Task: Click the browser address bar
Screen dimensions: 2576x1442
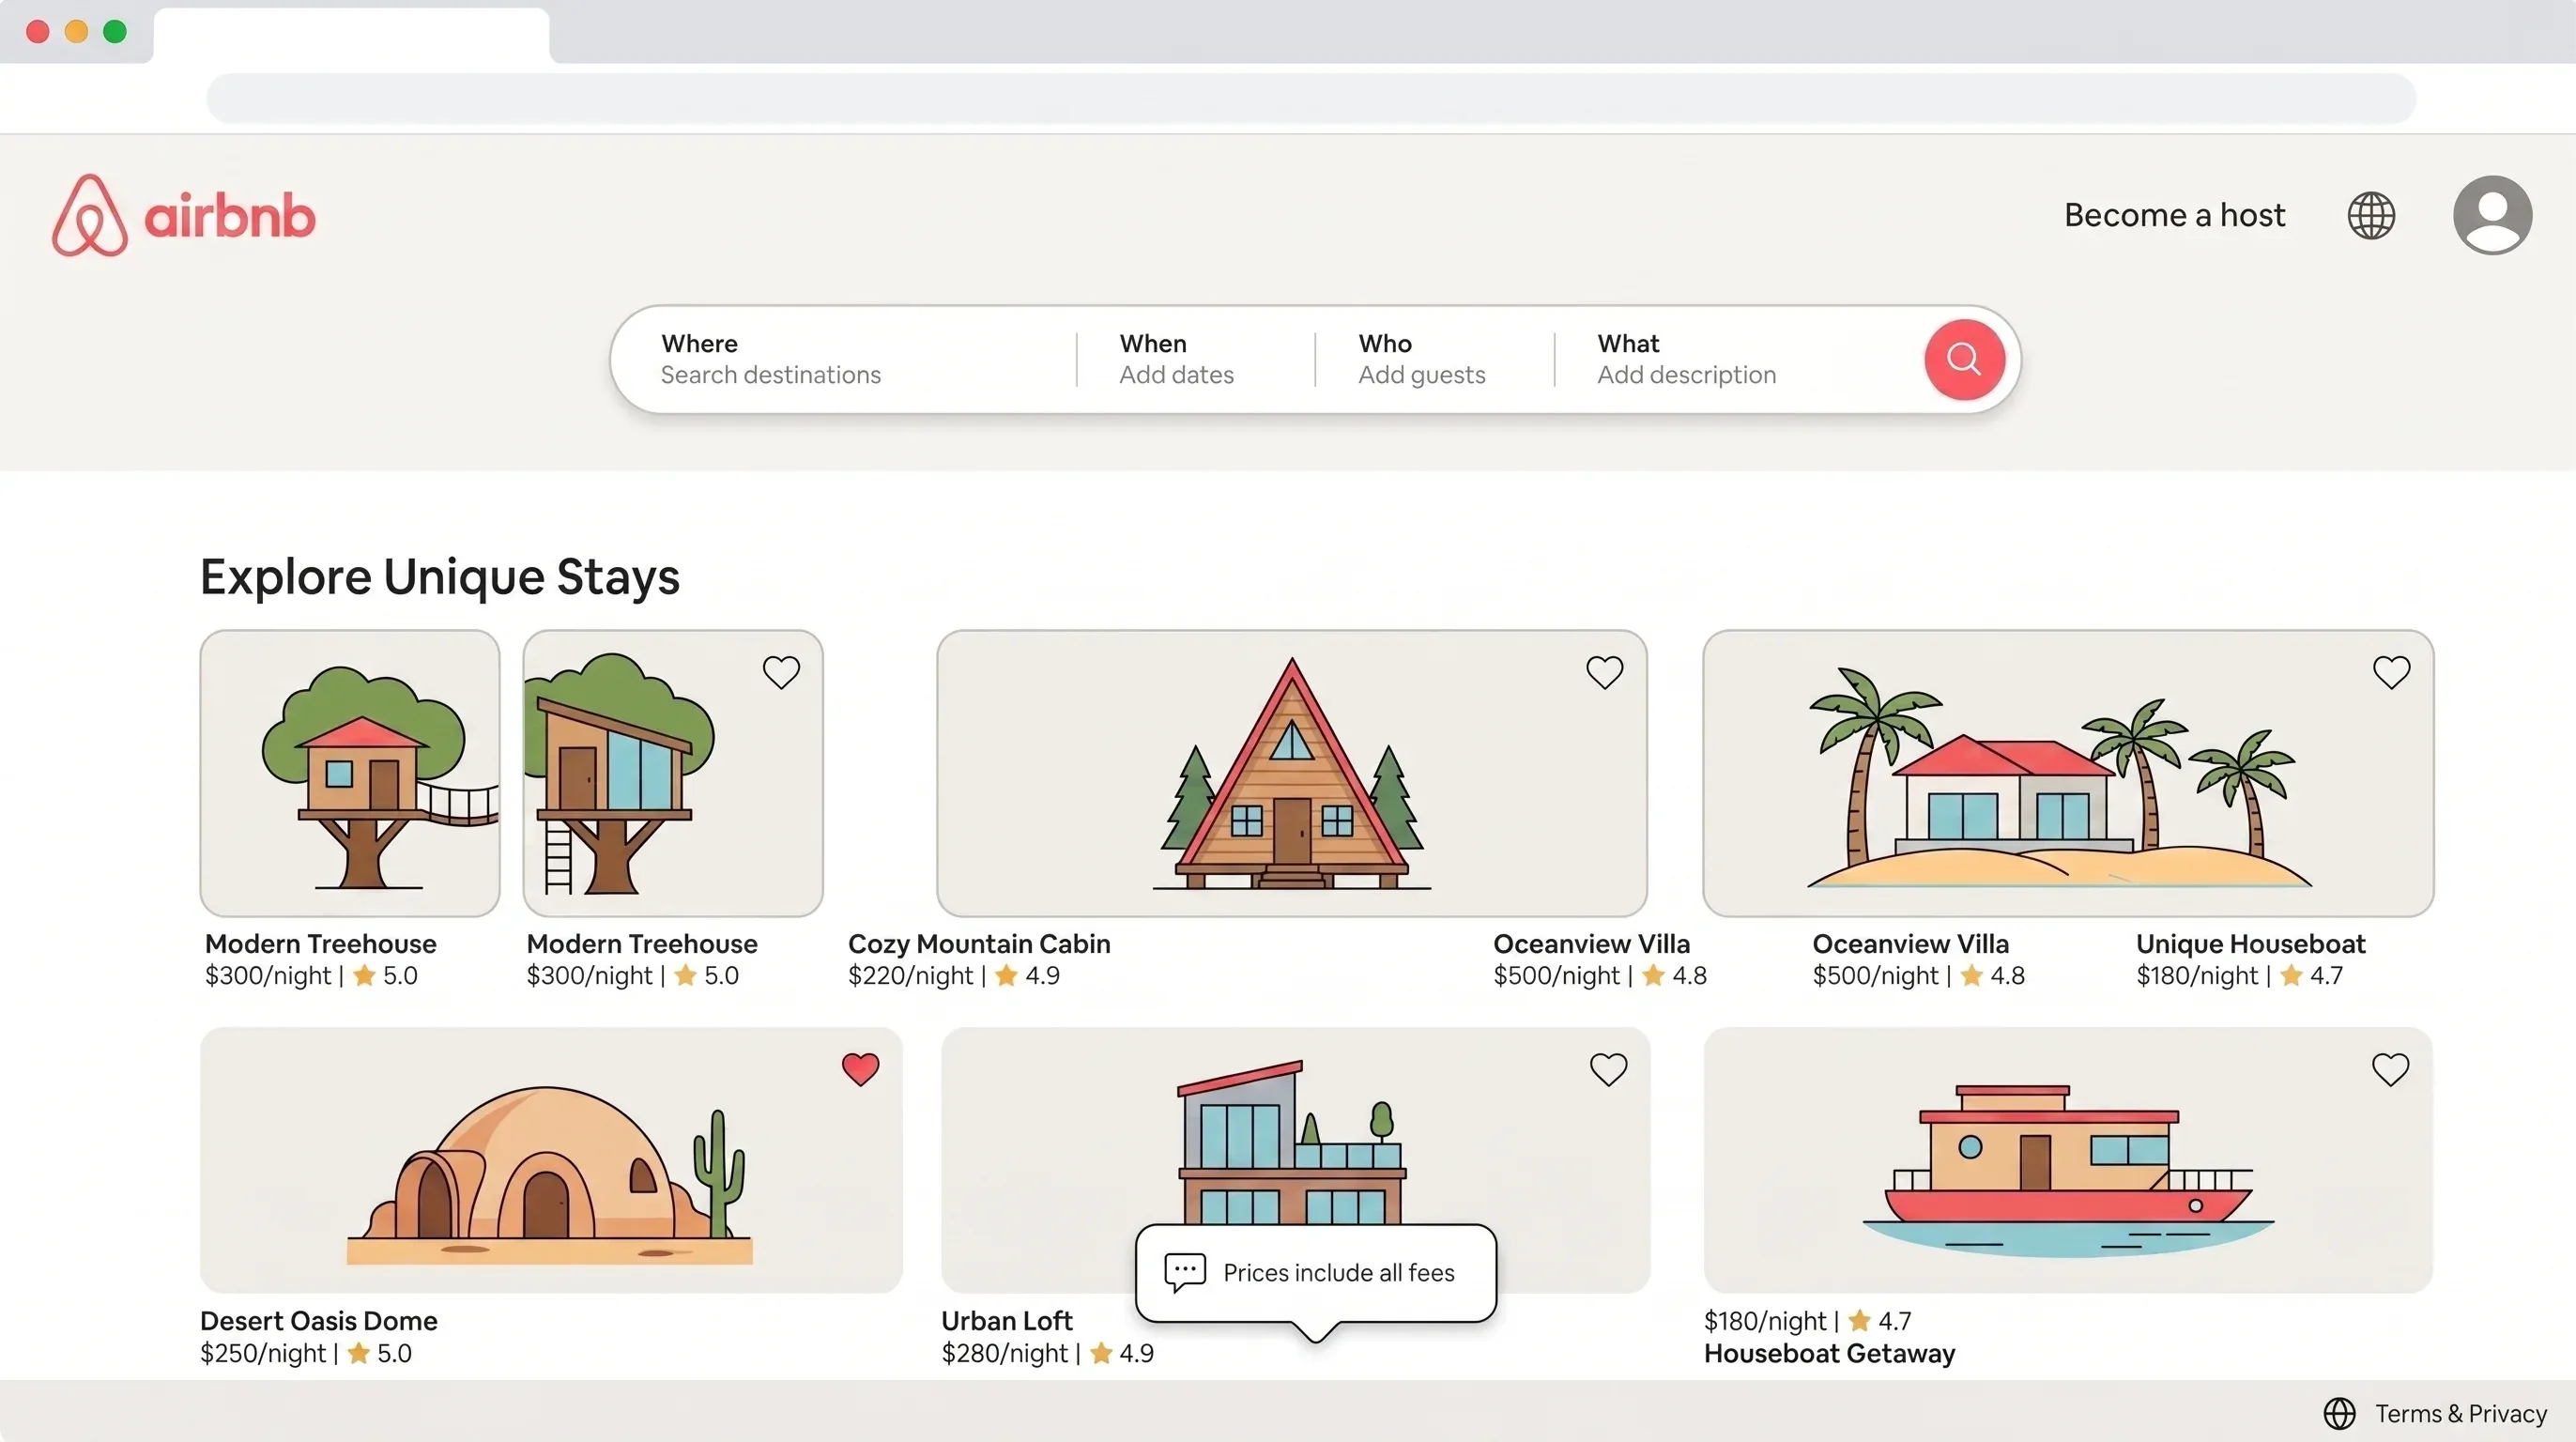Action: click(1310, 97)
